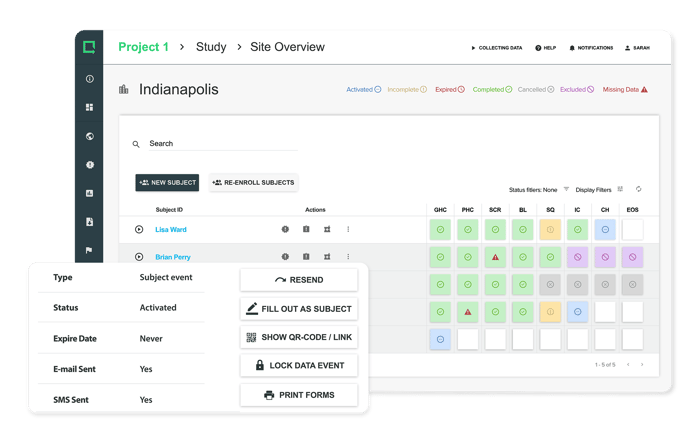
Task: Open Brian Perry's three-dot more menu
Action: 348,256
